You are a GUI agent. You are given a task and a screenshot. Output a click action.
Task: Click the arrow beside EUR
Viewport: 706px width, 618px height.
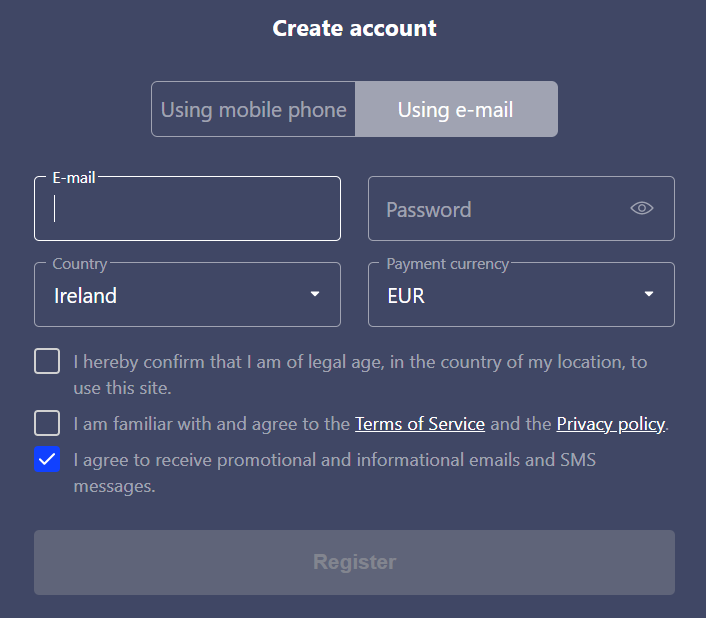pos(649,294)
